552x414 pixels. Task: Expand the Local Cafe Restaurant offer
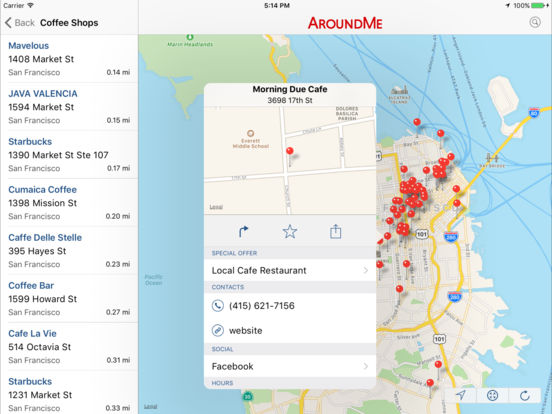[x=290, y=270]
